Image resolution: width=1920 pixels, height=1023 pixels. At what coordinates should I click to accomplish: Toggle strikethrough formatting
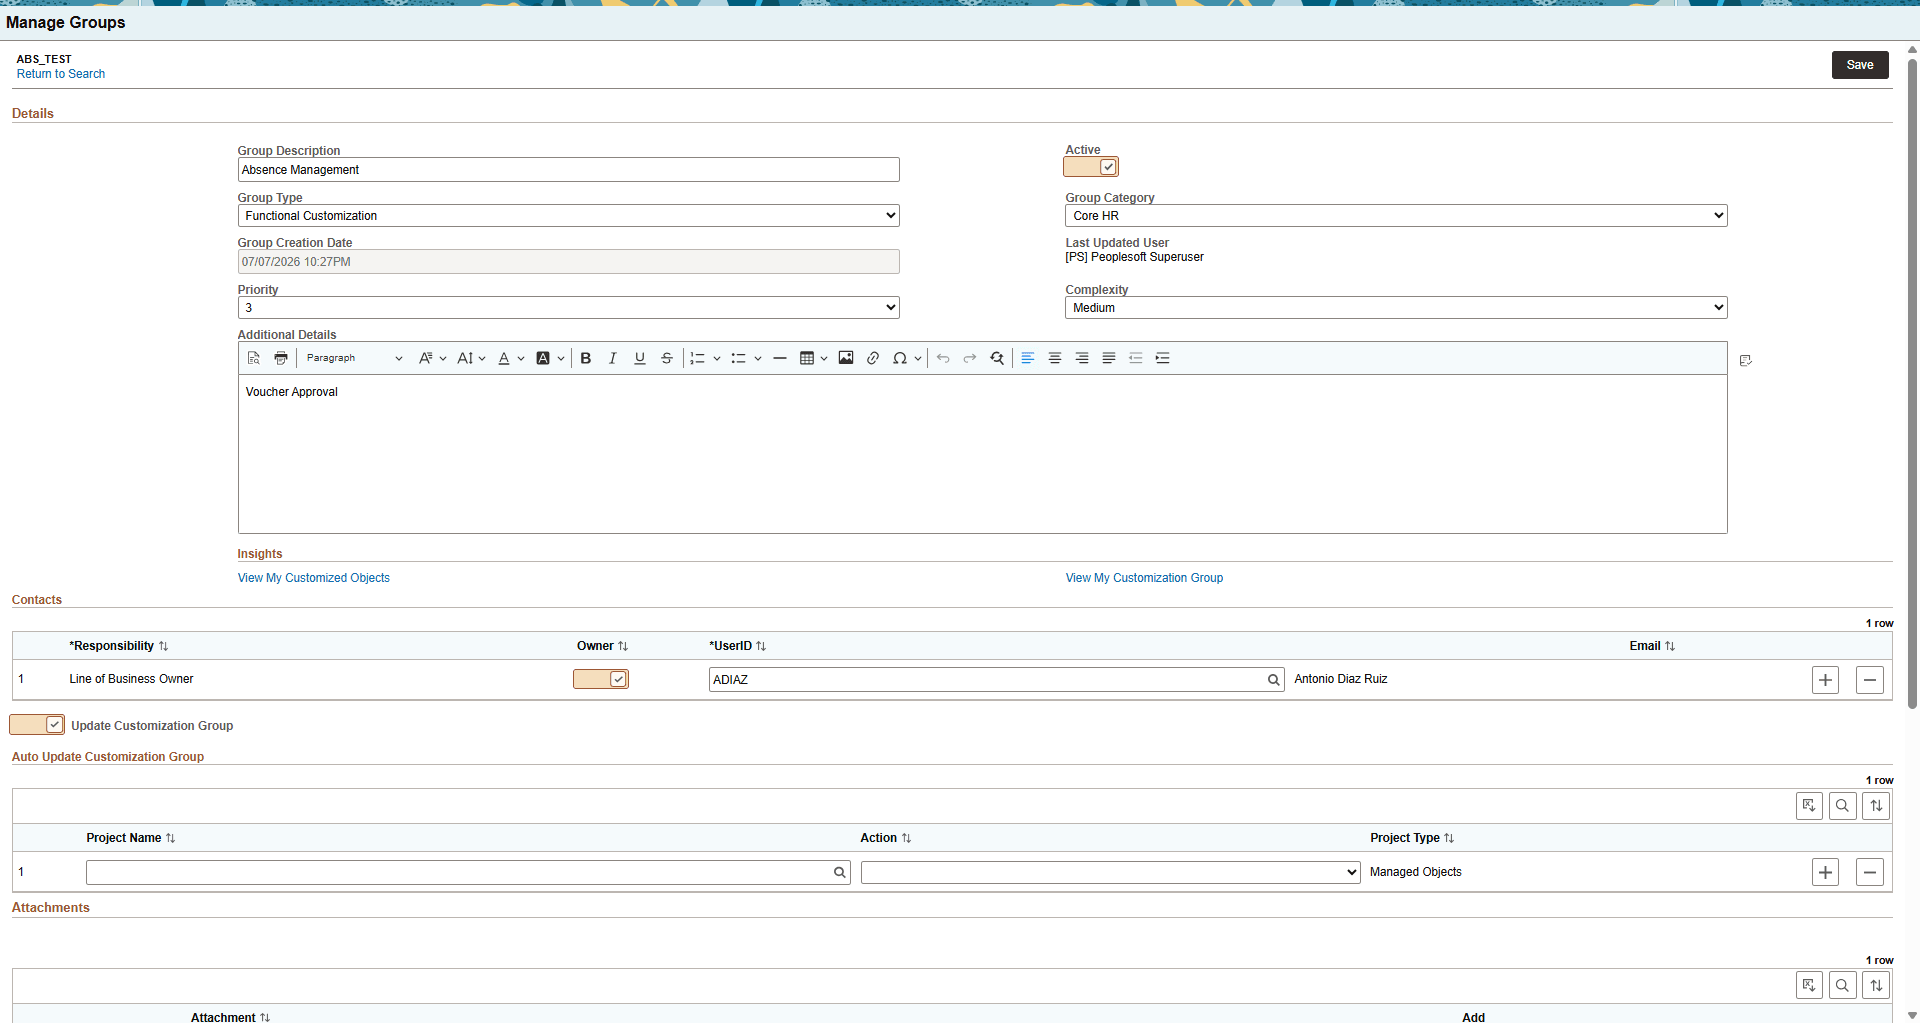point(667,358)
